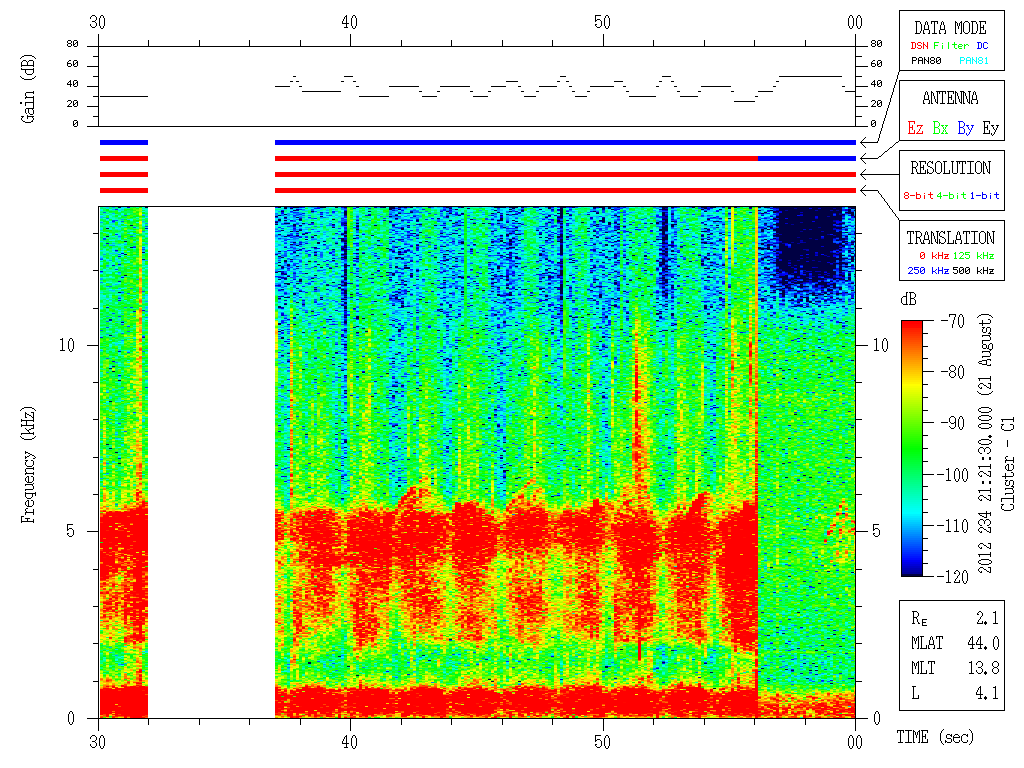Click the RE value 2.1
Screen dimensions: 1024x768
click(x=987, y=618)
